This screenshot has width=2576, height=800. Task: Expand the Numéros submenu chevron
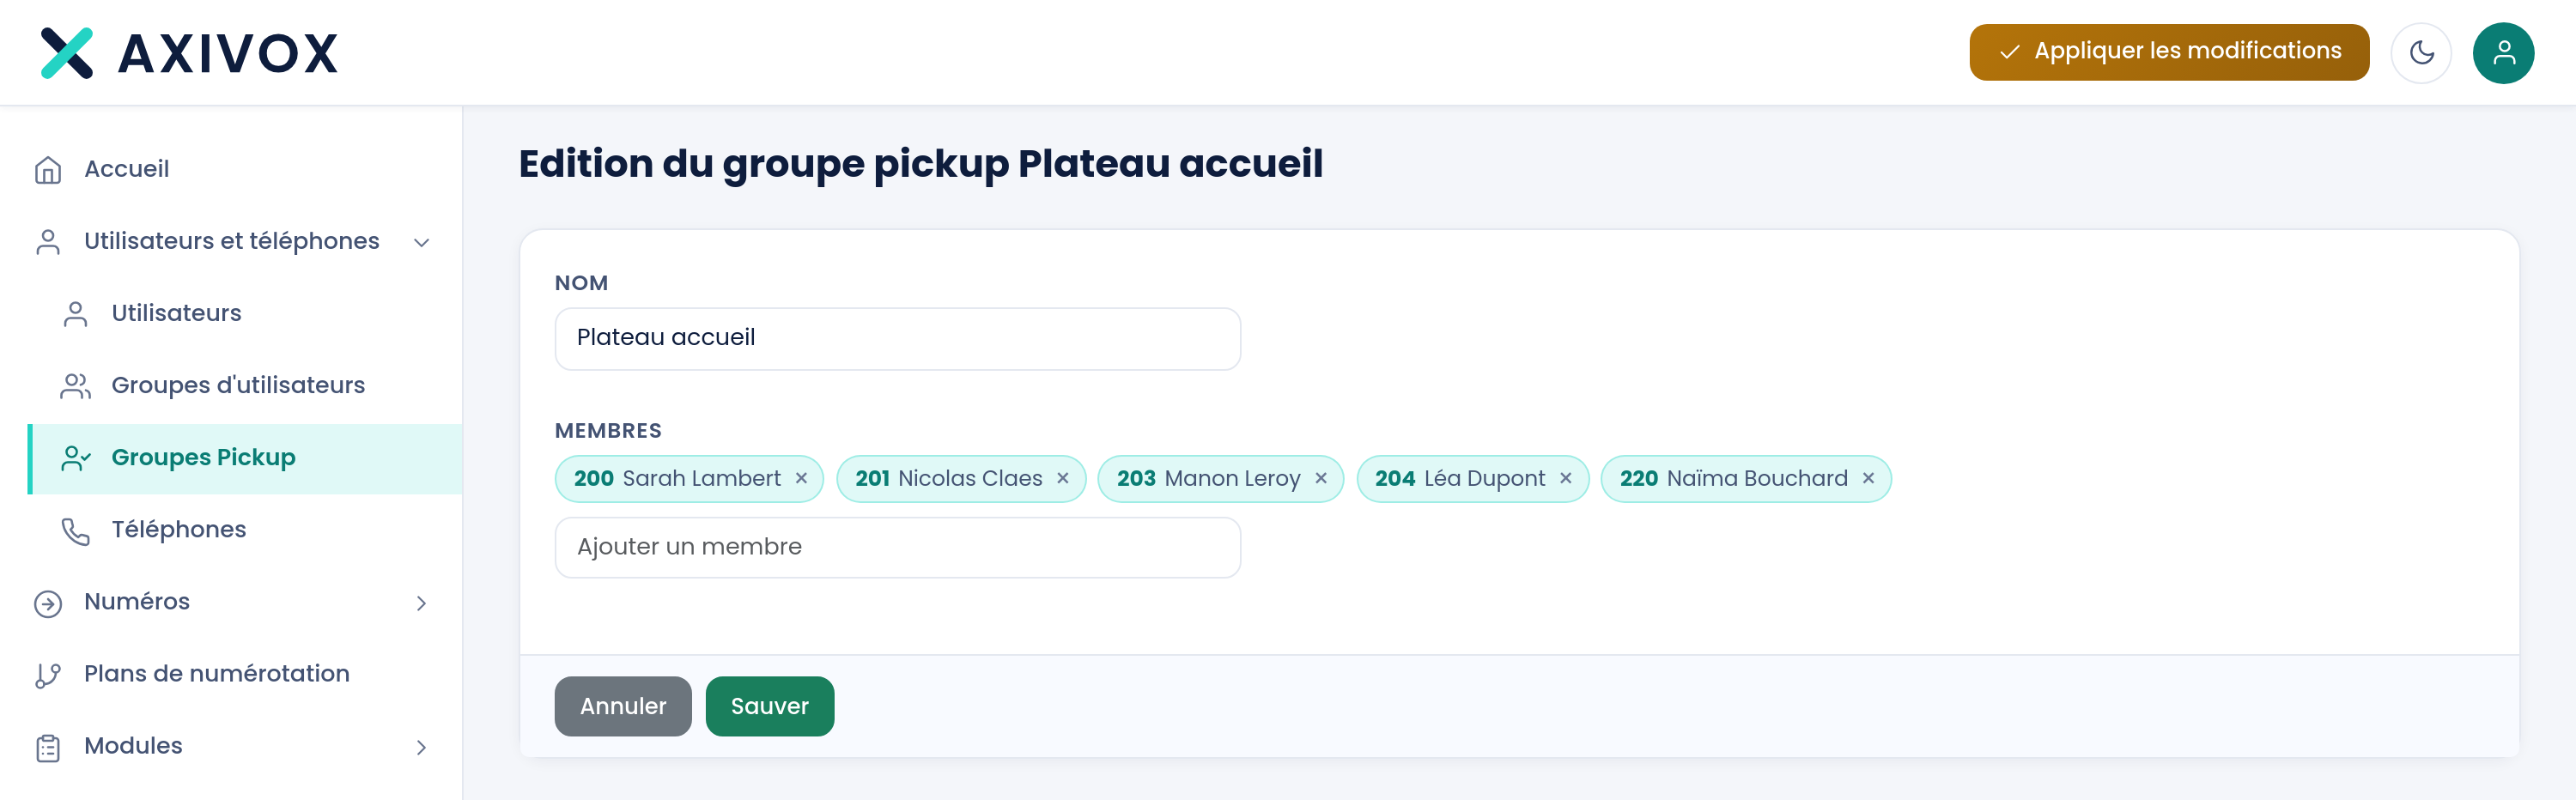[421, 603]
